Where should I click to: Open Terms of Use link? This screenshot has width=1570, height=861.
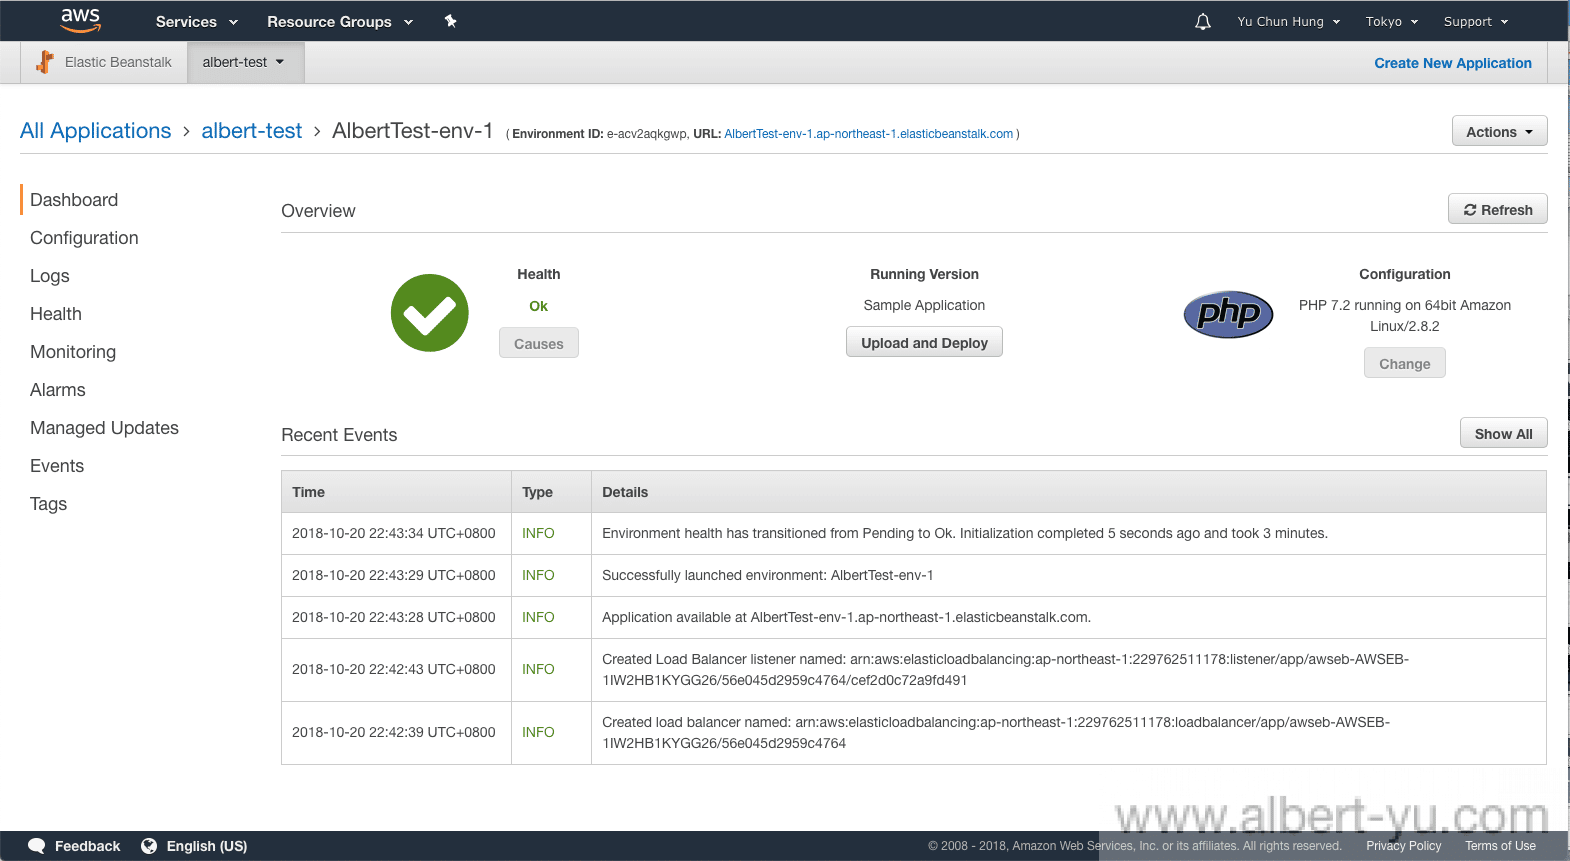(x=1500, y=846)
